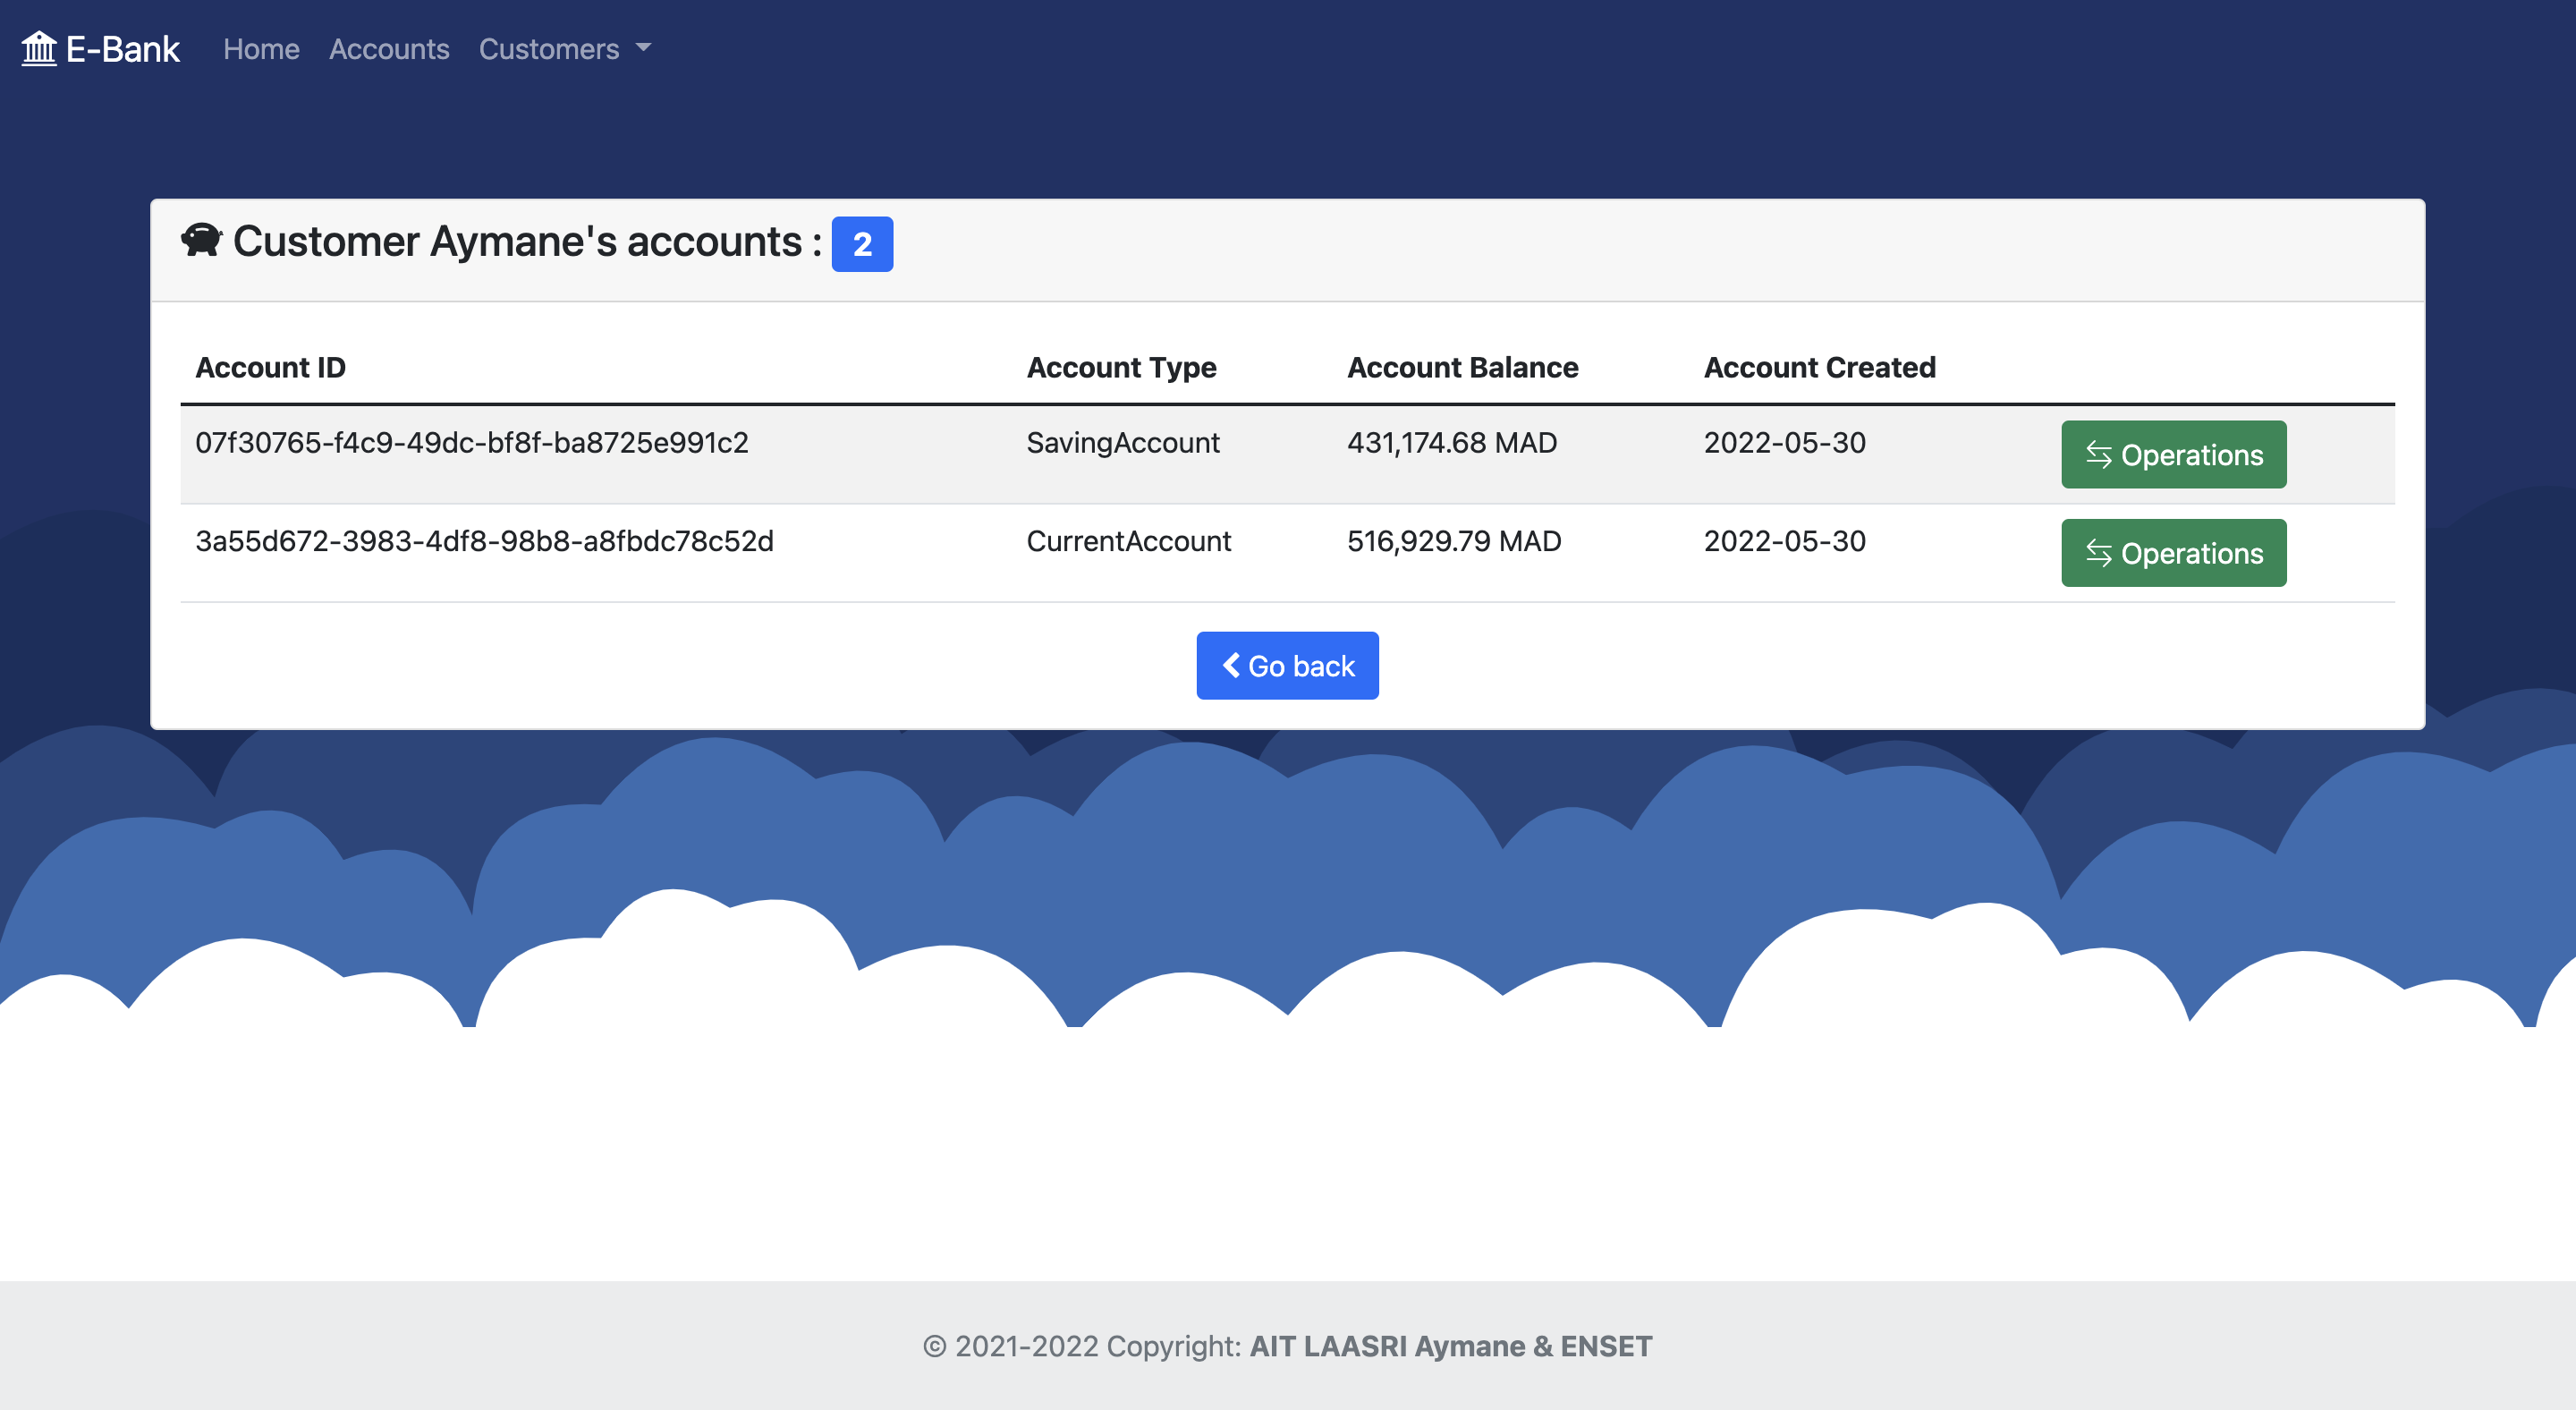Click the blue accounts count badge showing 2
Image resolution: width=2576 pixels, height=1410 pixels.
point(861,243)
